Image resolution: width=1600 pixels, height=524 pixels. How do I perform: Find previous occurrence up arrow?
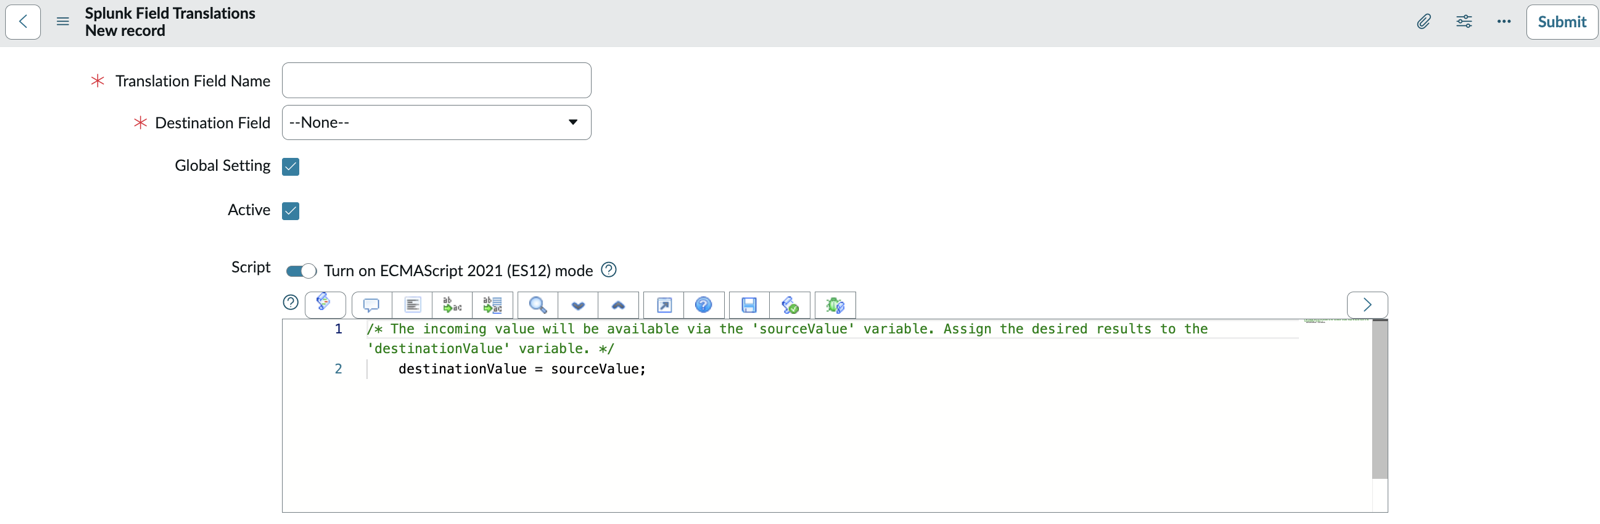(x=618, y=305)
